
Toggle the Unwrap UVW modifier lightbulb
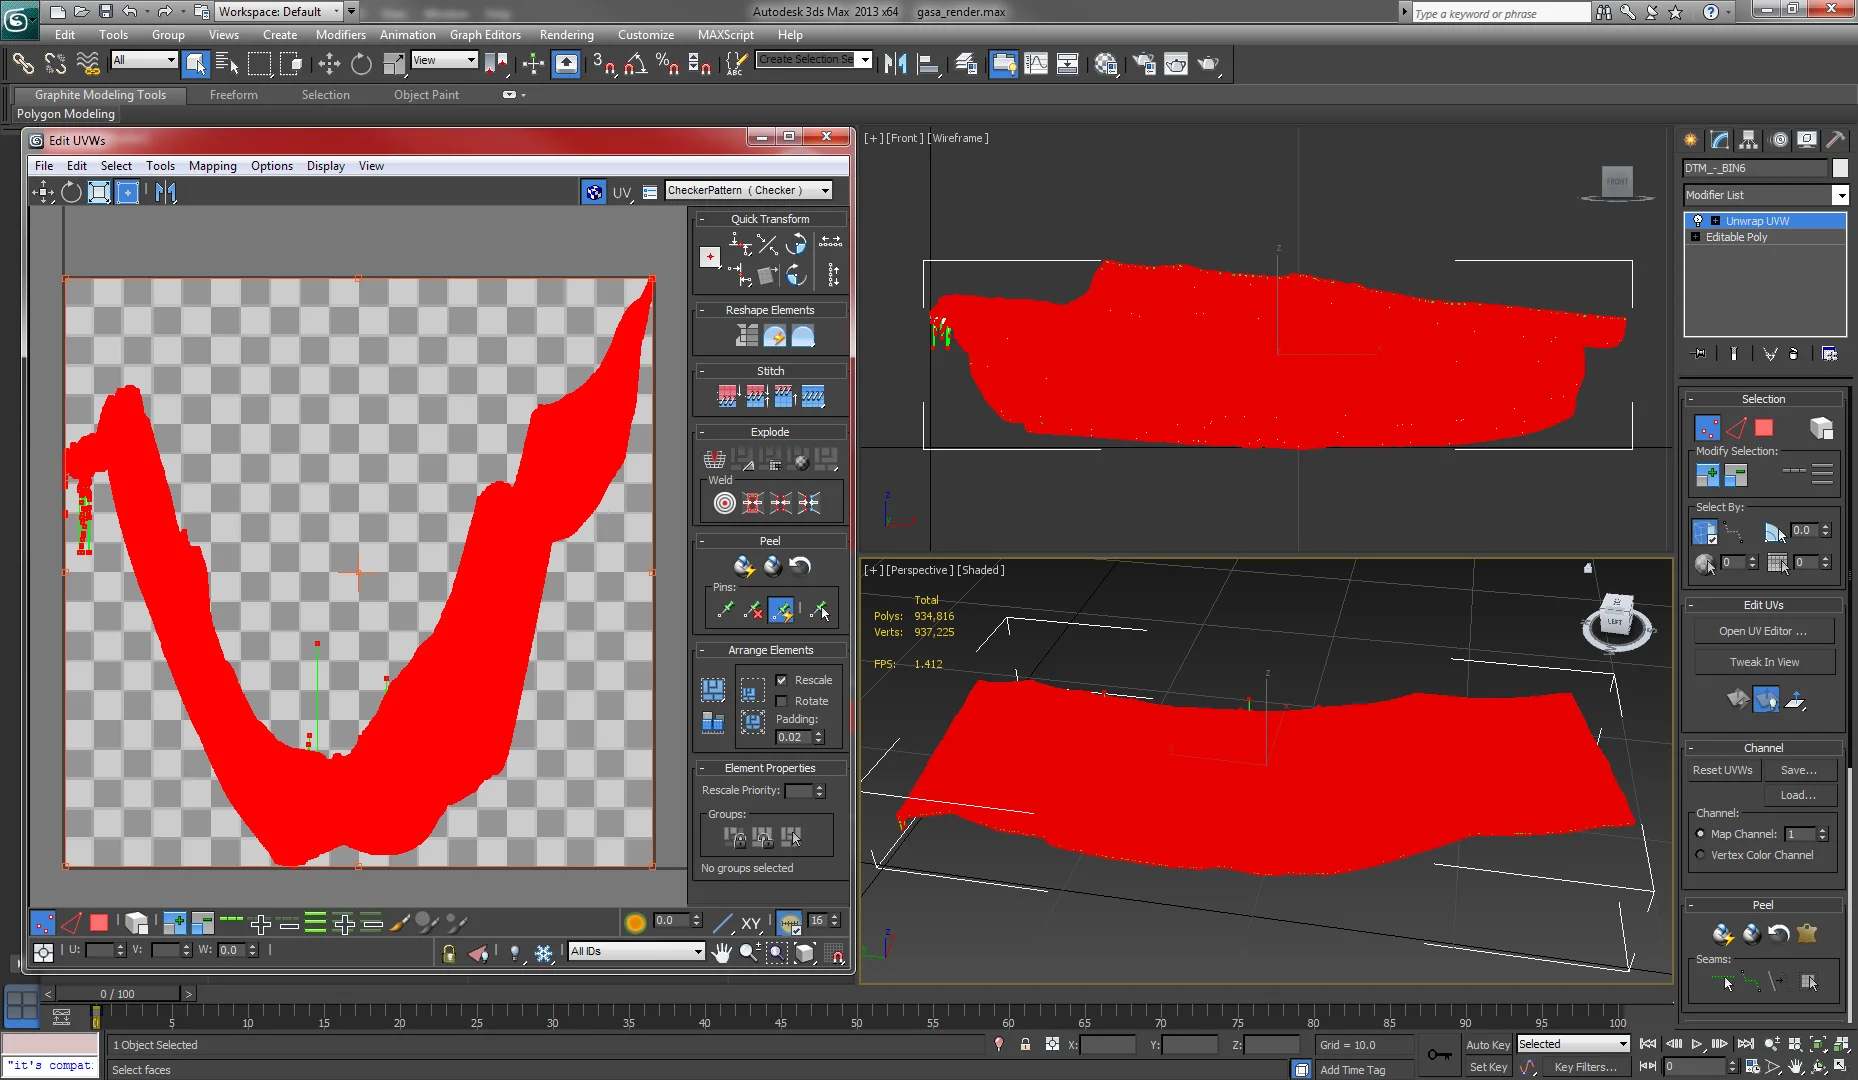click(1697, 221)
